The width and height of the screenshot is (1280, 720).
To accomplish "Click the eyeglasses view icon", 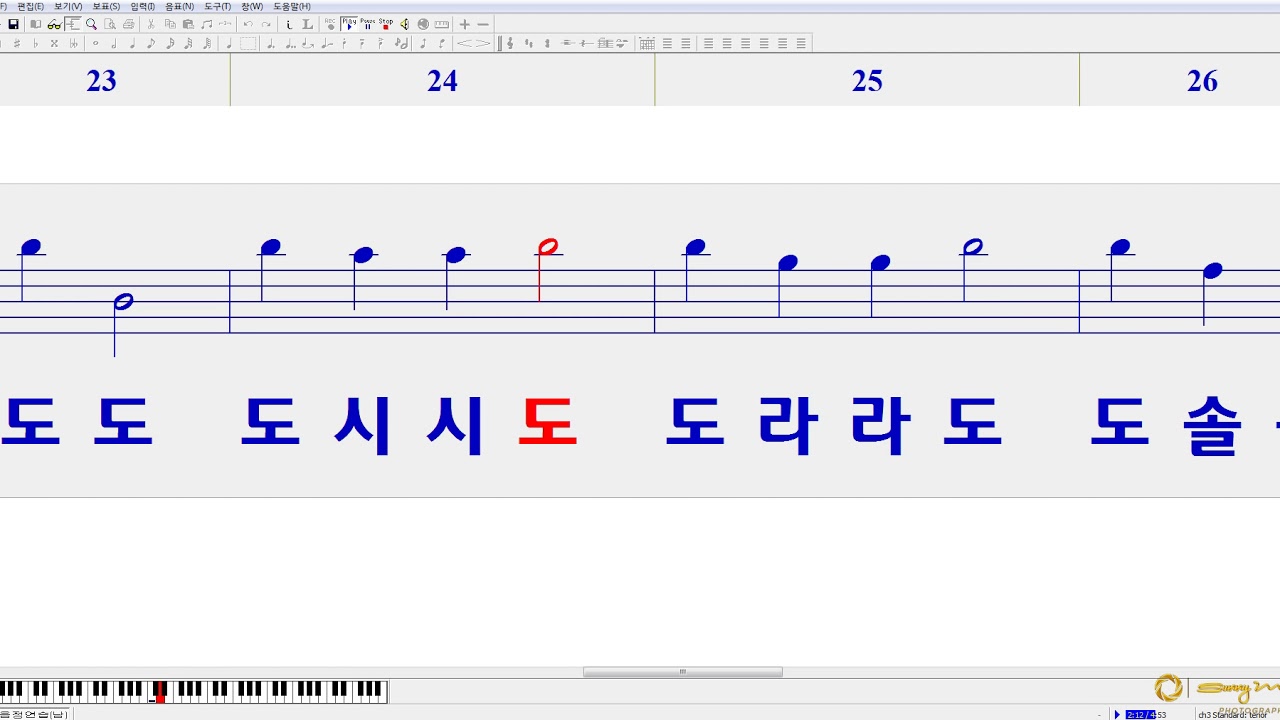I will [54, 24].
